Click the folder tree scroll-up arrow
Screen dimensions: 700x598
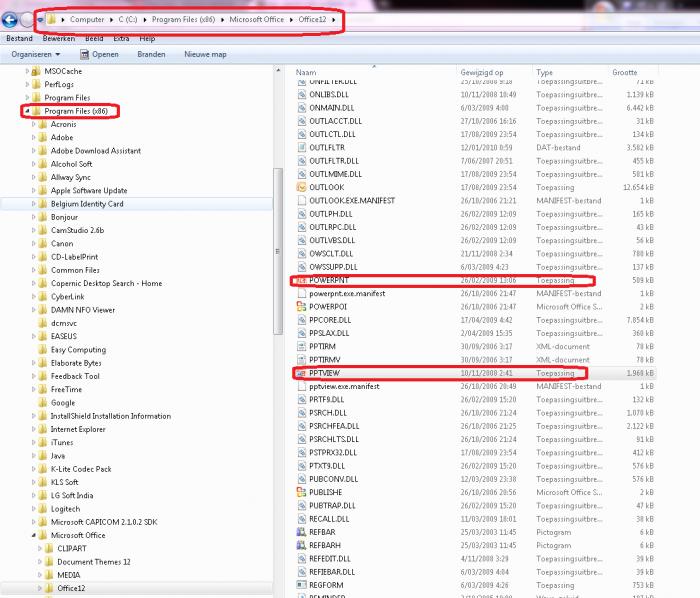(278, 71)
